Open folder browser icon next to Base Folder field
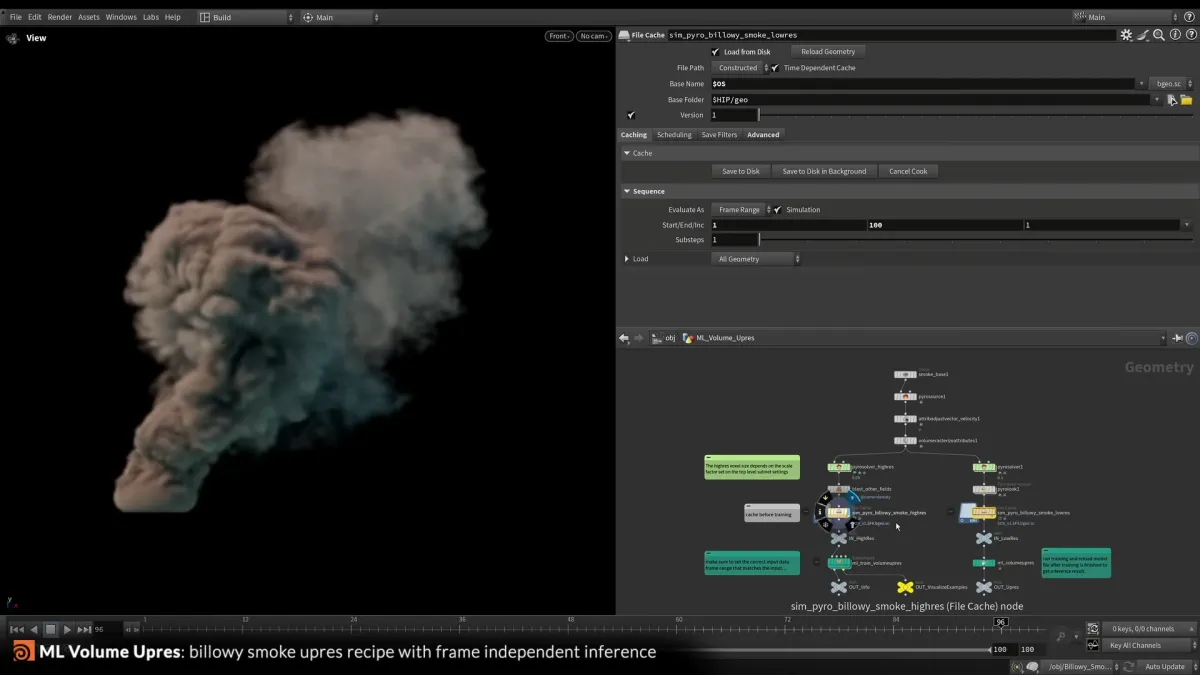This screenshot has width=1200, height=675. pyautogui.click(x=1186, y=99)
